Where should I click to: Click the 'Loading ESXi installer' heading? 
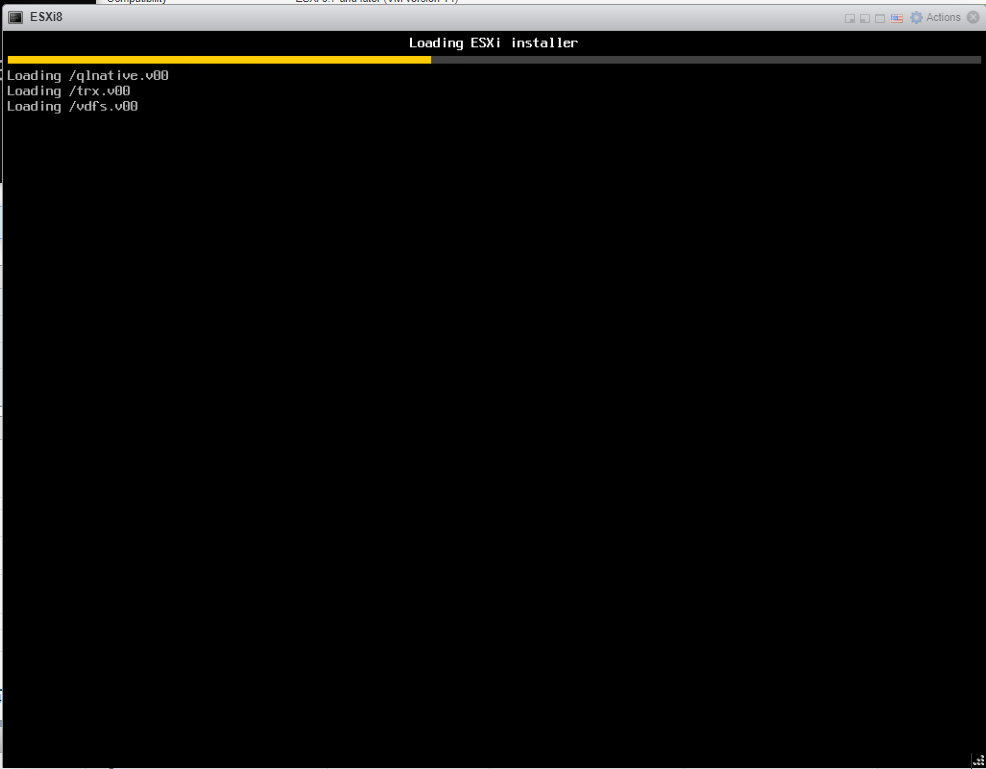(493, 43)
